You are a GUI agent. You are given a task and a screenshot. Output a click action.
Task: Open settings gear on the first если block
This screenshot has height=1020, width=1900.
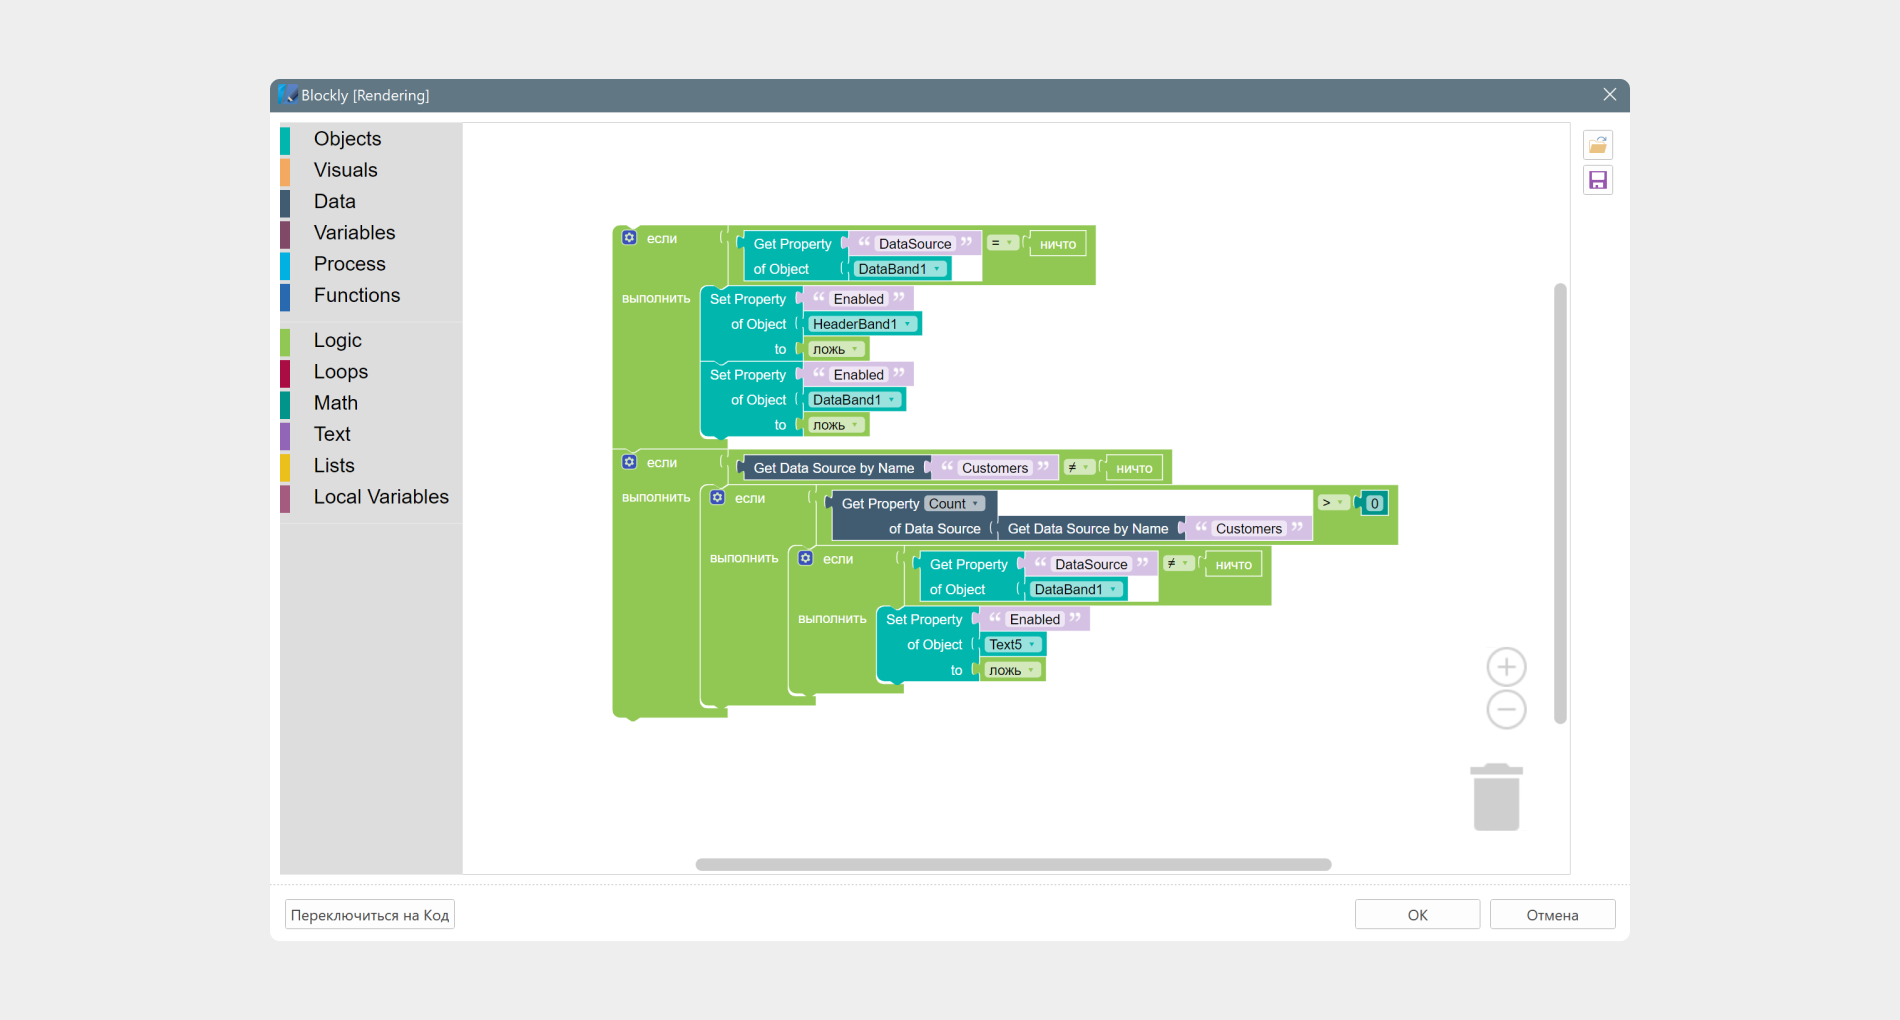tap(629, 238)
